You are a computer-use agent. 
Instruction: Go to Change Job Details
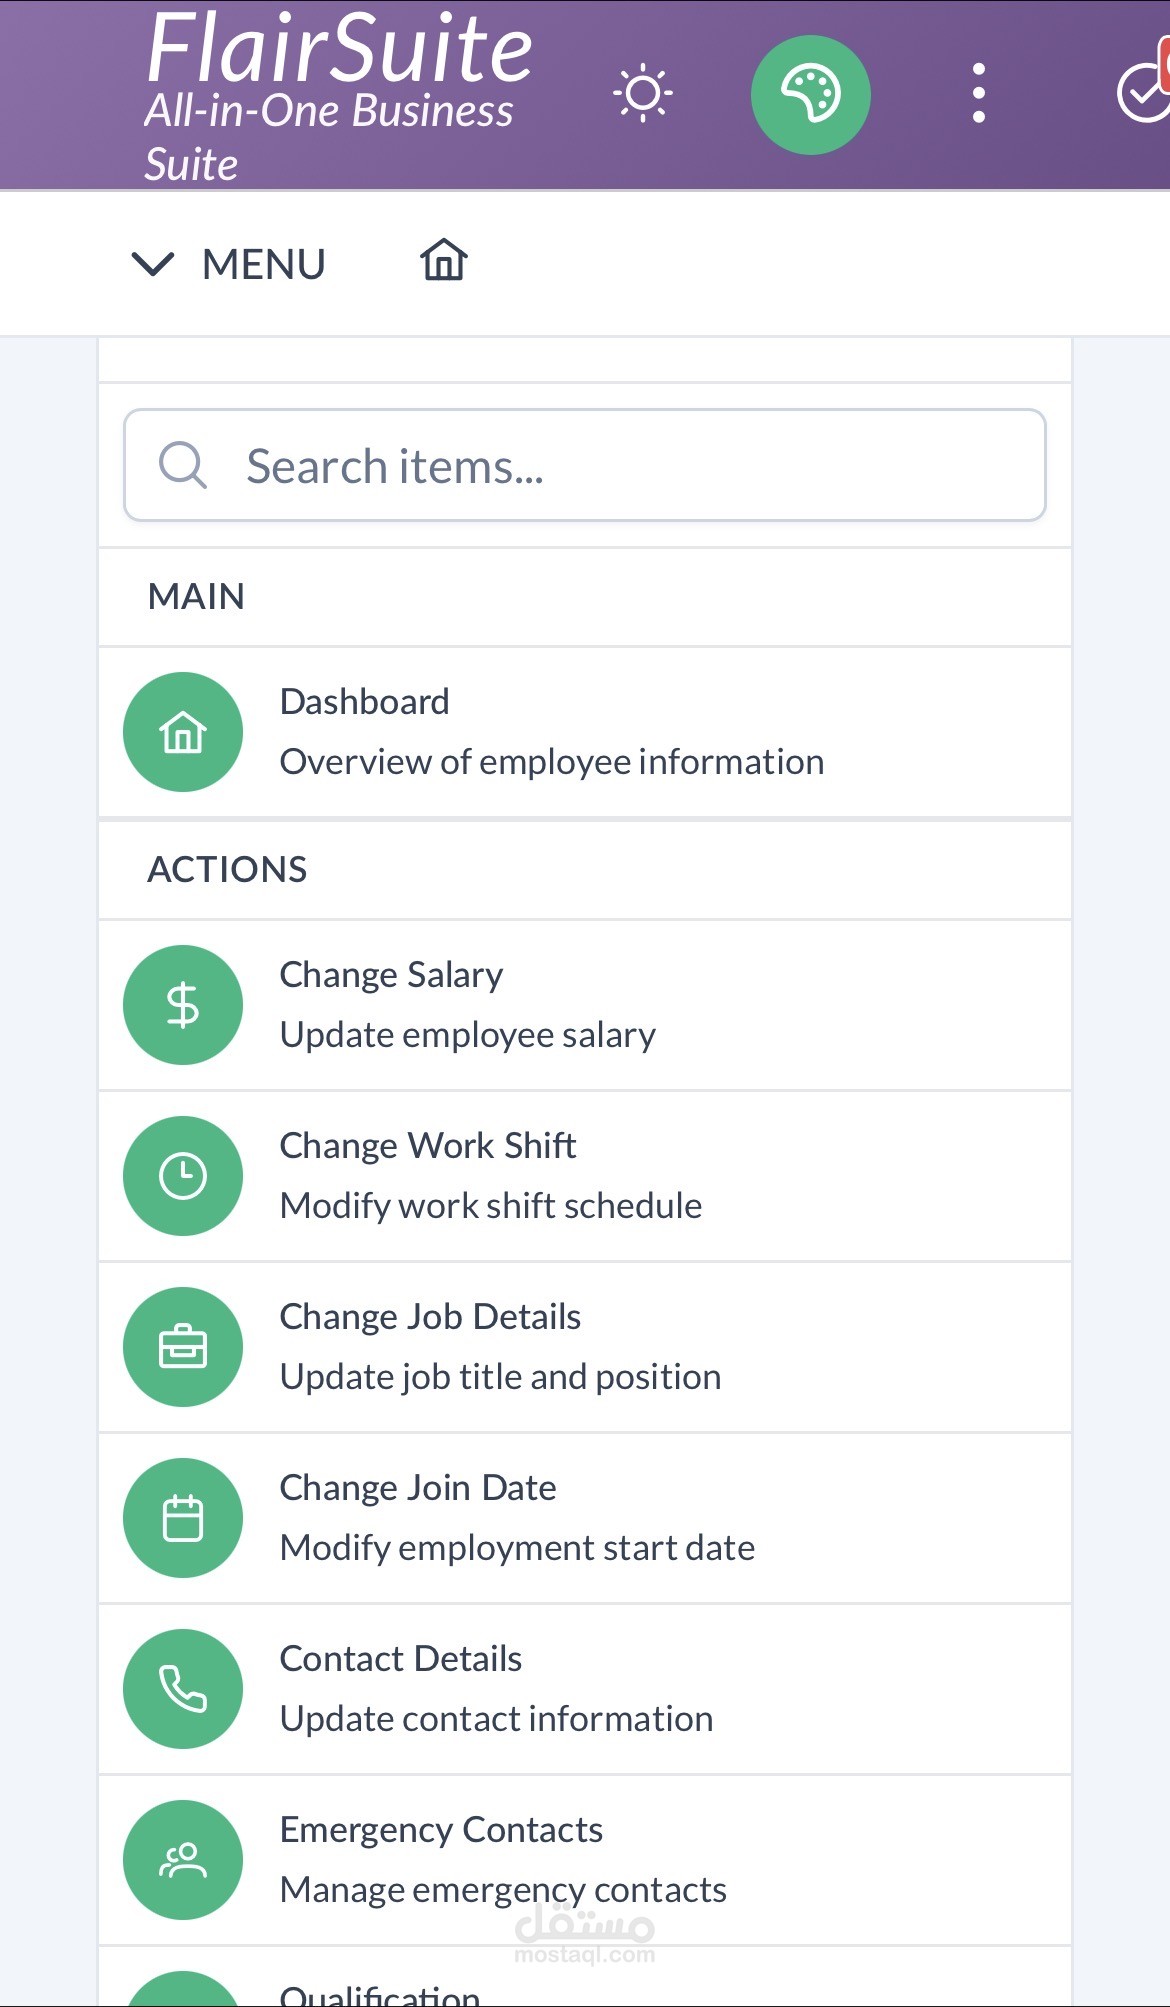point(500,1347)
